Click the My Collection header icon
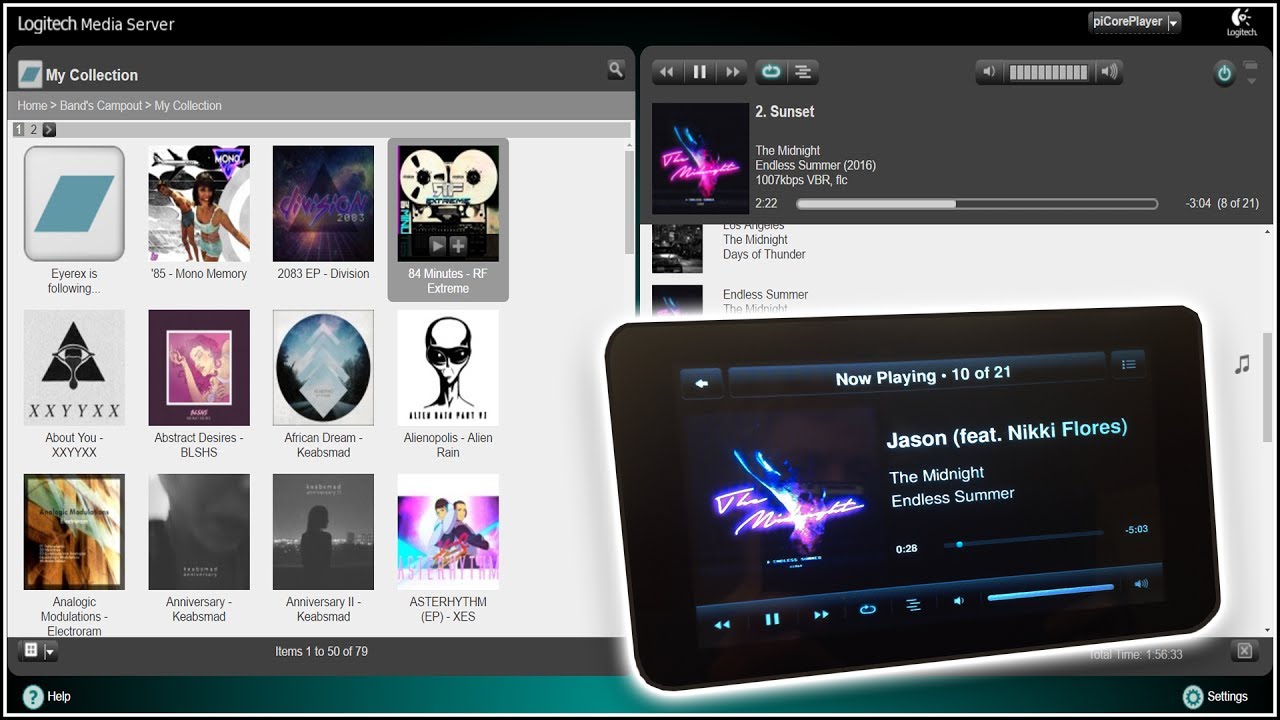The width and height of the screenshot is (1280, 720). pyautogui.click(x=30, y=74)
